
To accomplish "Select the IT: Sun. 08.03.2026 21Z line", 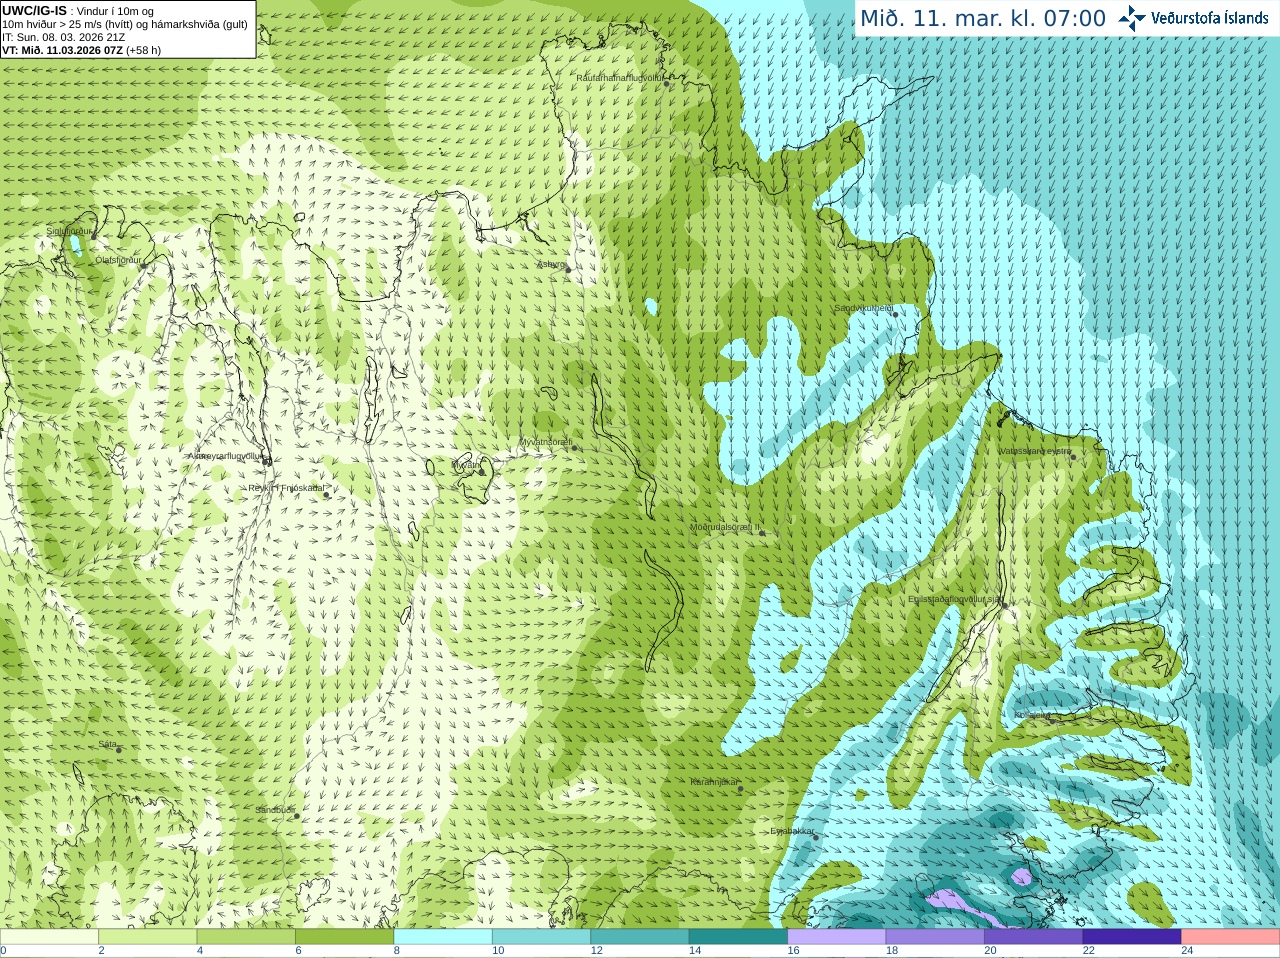I will (63, 37).
